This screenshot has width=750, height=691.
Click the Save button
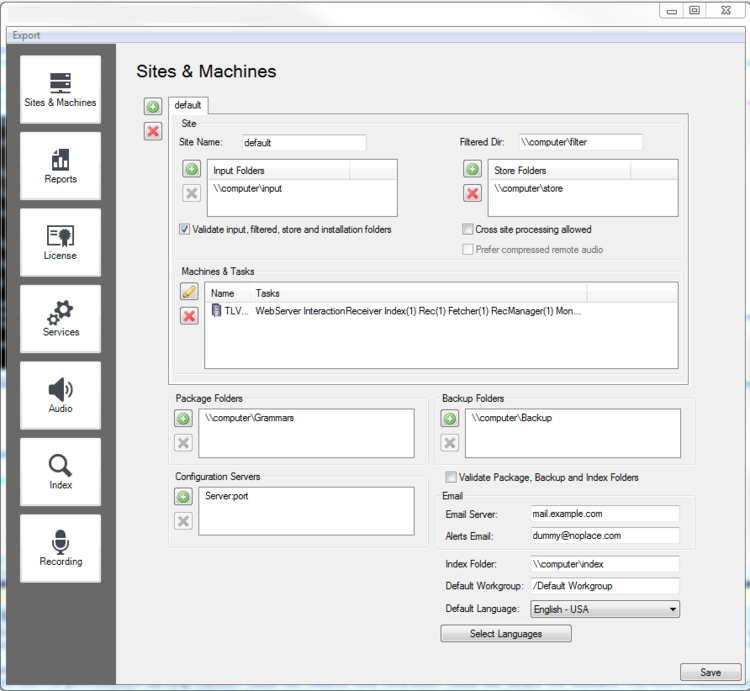(710, 673)
